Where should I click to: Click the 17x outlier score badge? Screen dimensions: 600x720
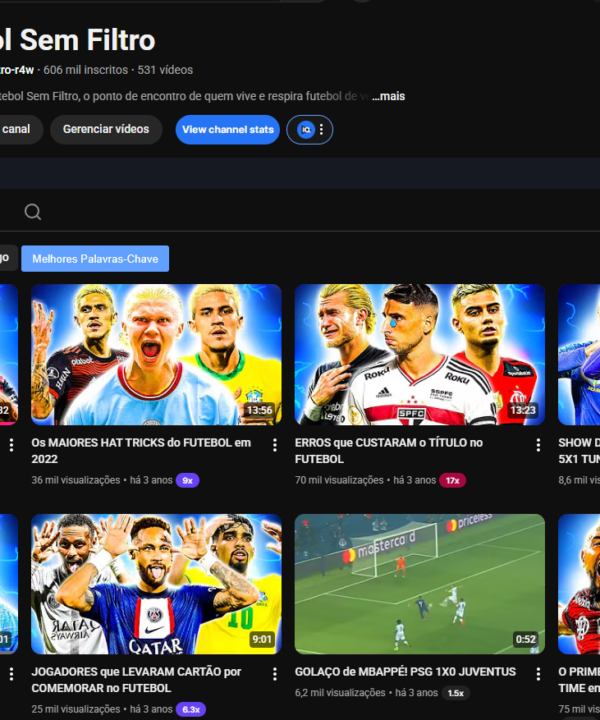(452, 480)
